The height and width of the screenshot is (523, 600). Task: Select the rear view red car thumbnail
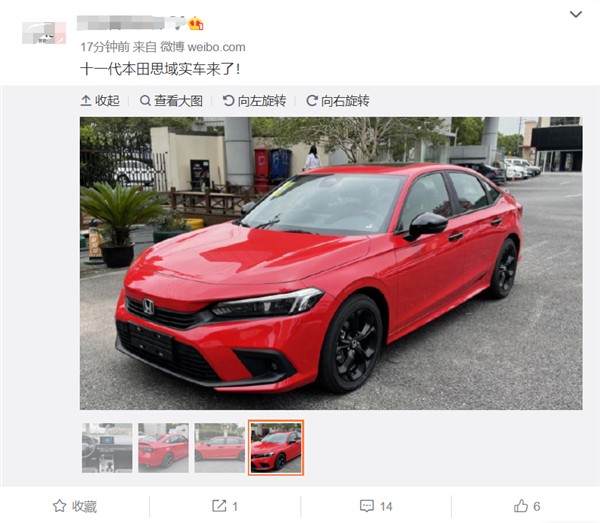163,448
